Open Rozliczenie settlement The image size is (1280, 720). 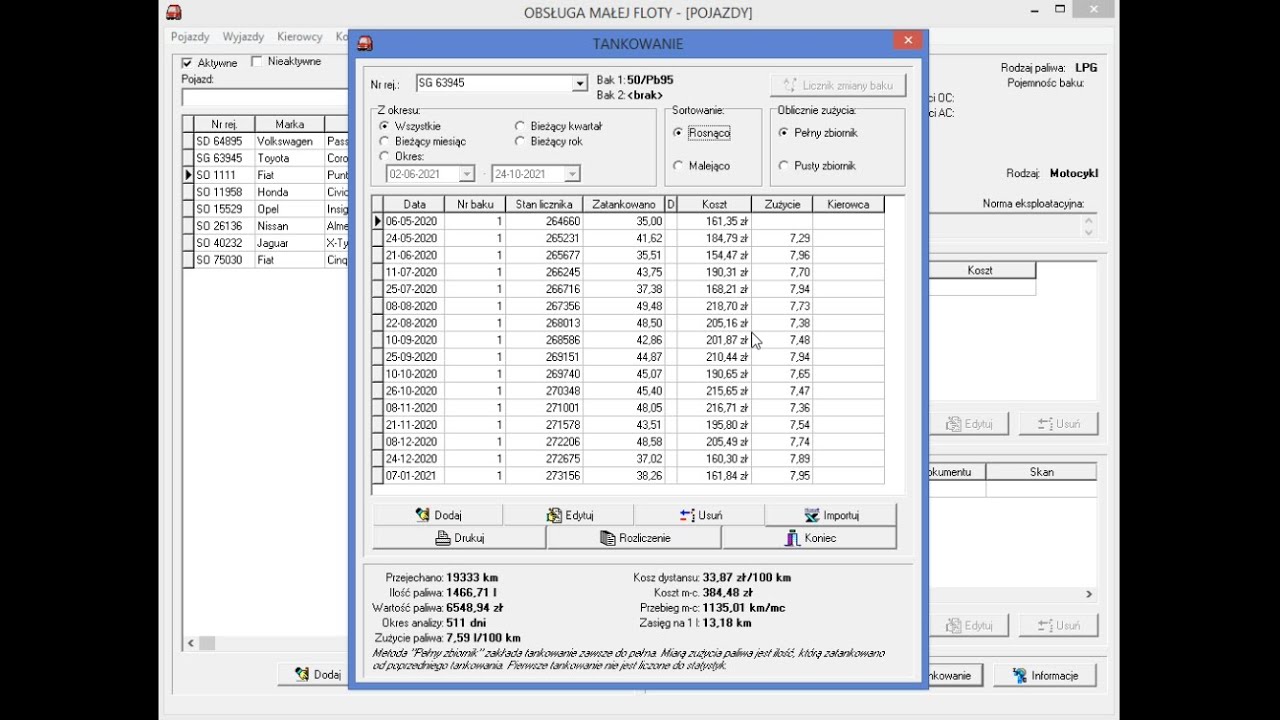pos(634,538)
